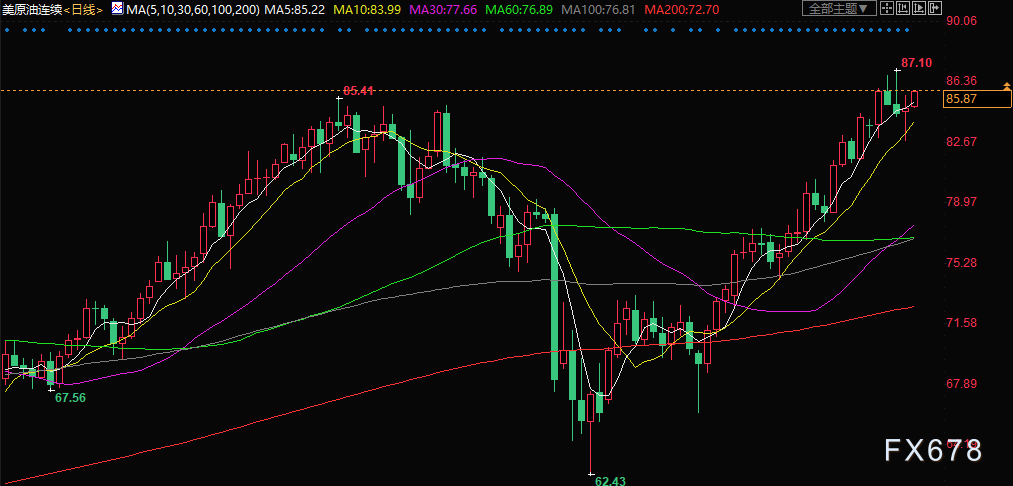1013x486 pixels.
Task: Click the current price tag 85.87
Action: (x=977, y=99)
